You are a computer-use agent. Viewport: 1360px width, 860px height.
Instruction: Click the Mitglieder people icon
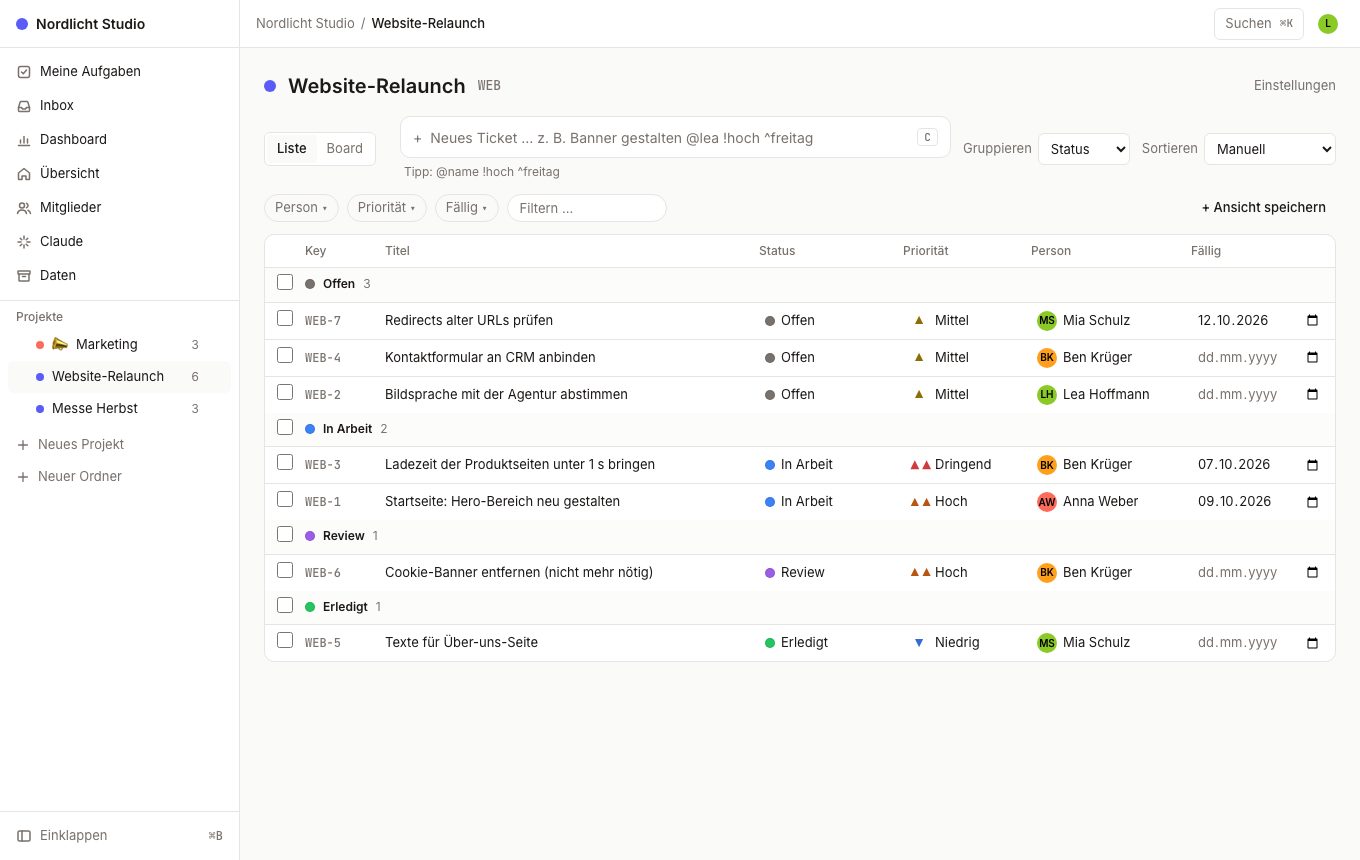click(24, 208)
